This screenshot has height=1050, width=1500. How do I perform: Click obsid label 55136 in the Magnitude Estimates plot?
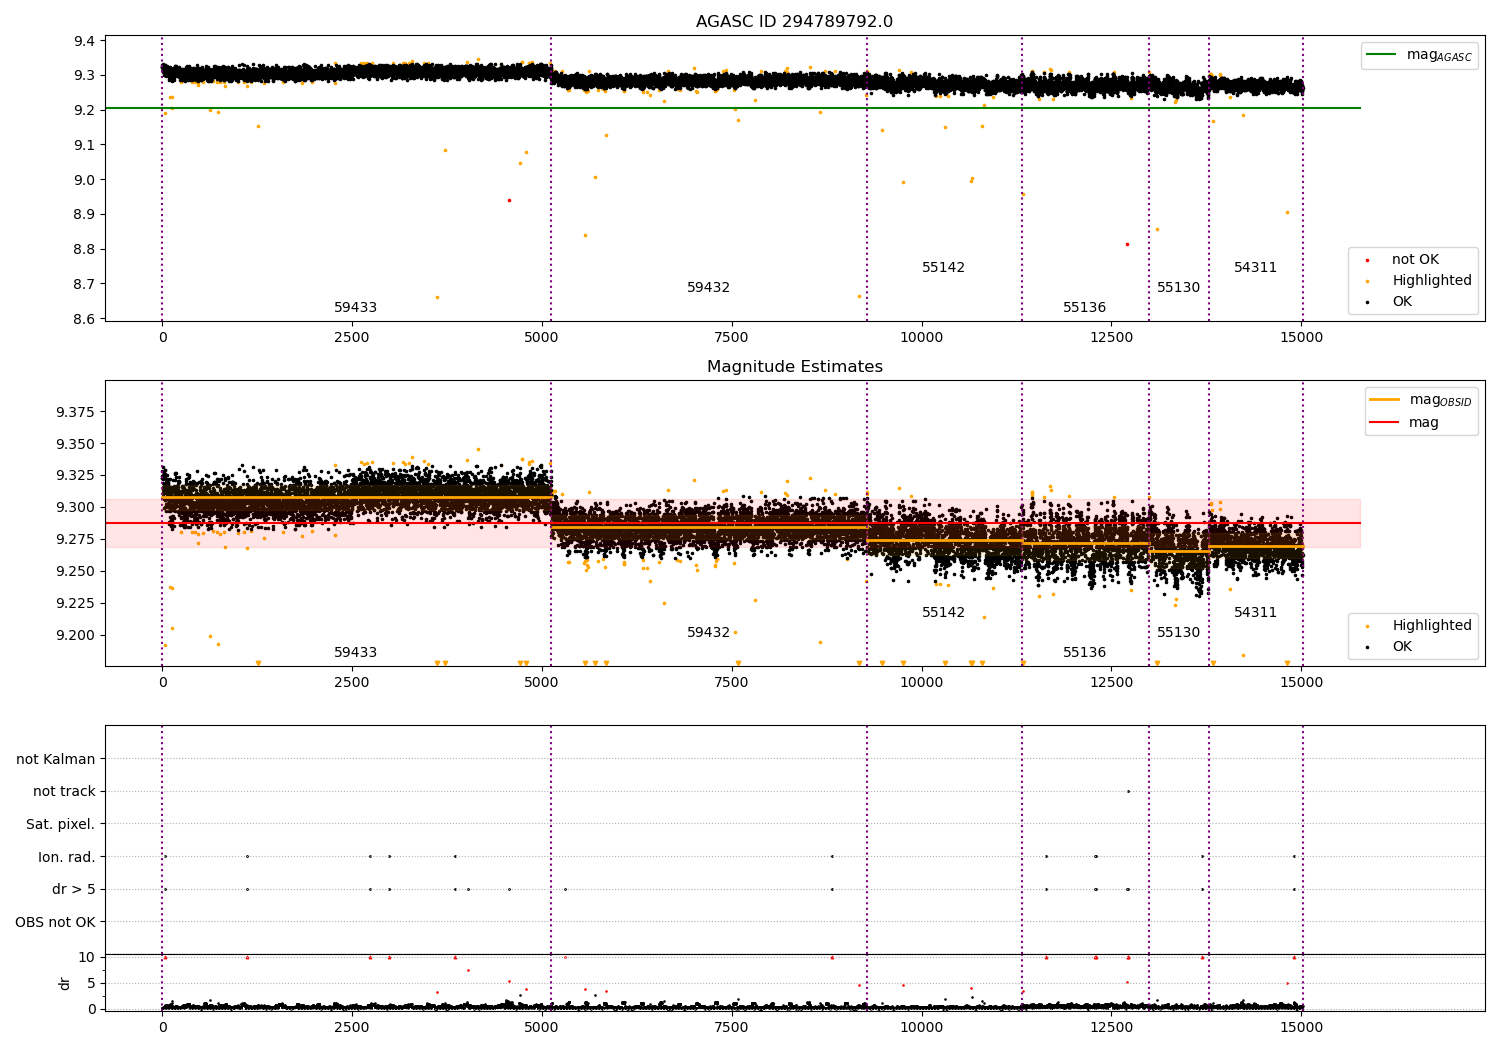tap(1084, 653)
